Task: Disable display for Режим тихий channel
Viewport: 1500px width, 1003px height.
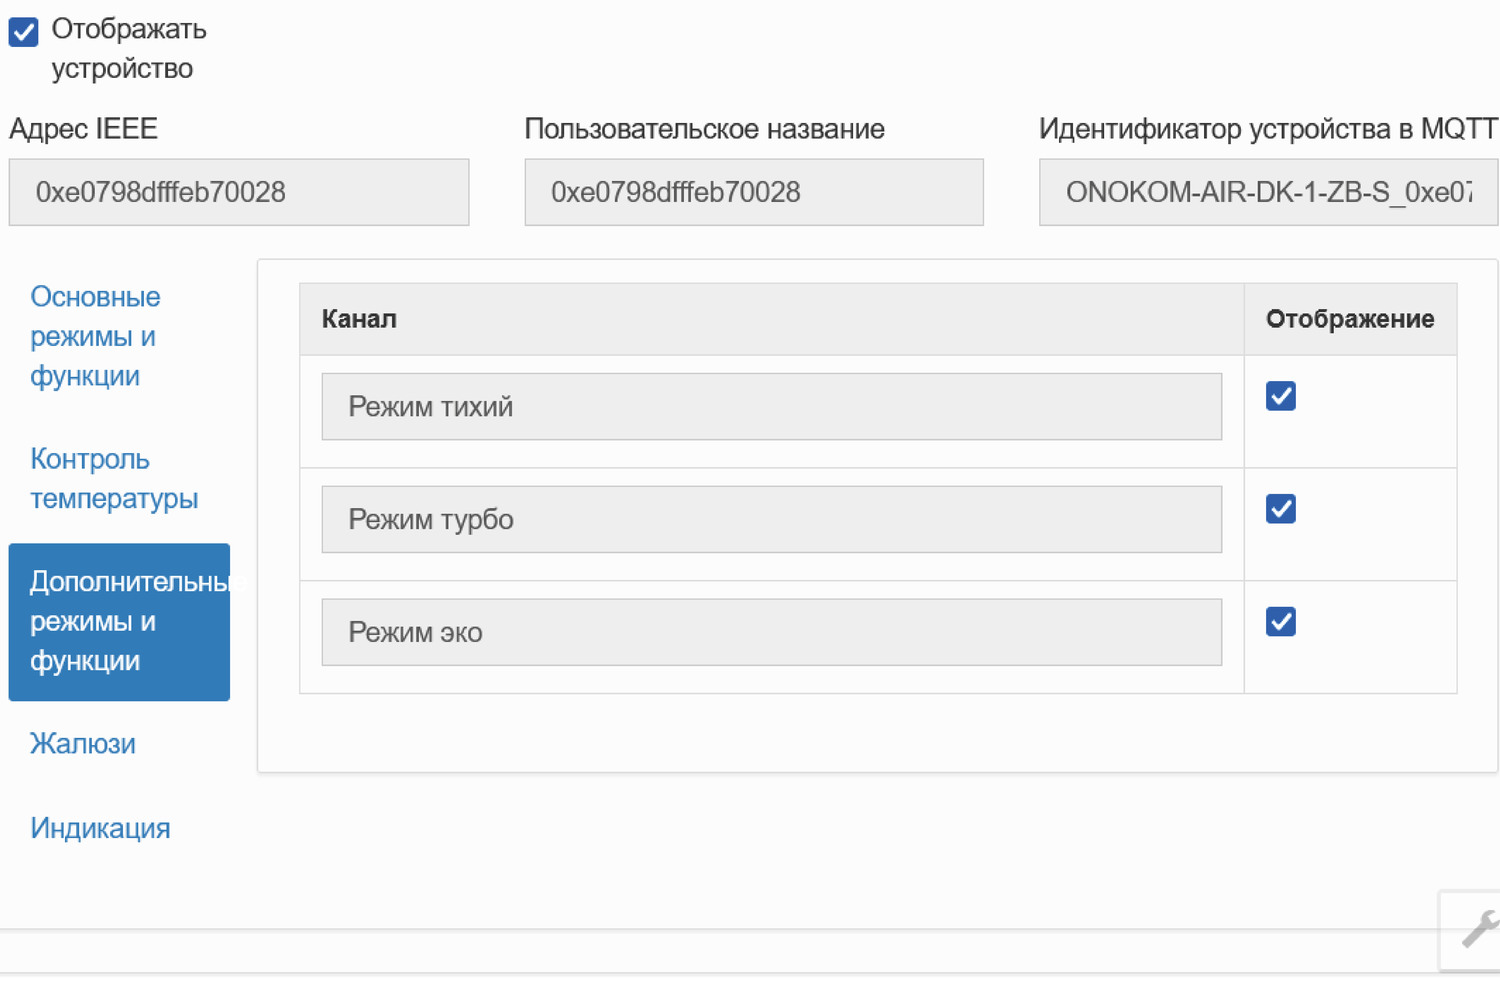Action: [1280, 396]
